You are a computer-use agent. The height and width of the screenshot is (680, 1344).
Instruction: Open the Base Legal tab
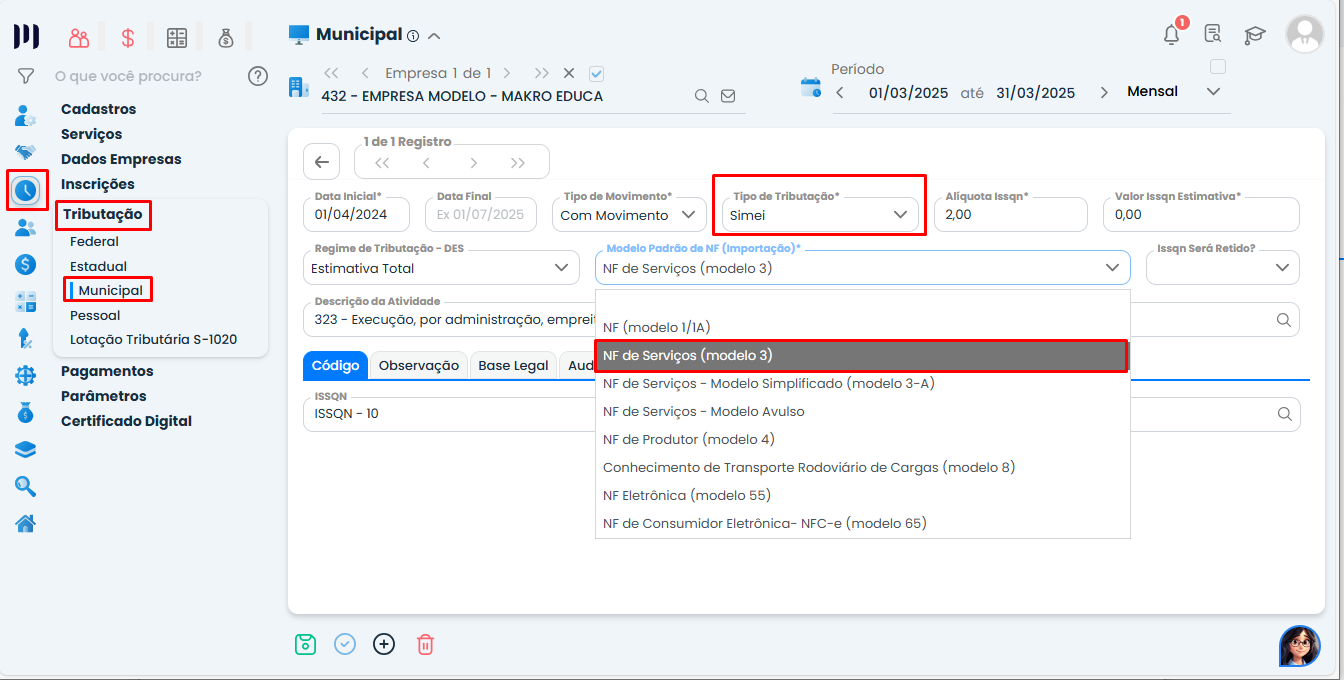click(x=513, y=366)
